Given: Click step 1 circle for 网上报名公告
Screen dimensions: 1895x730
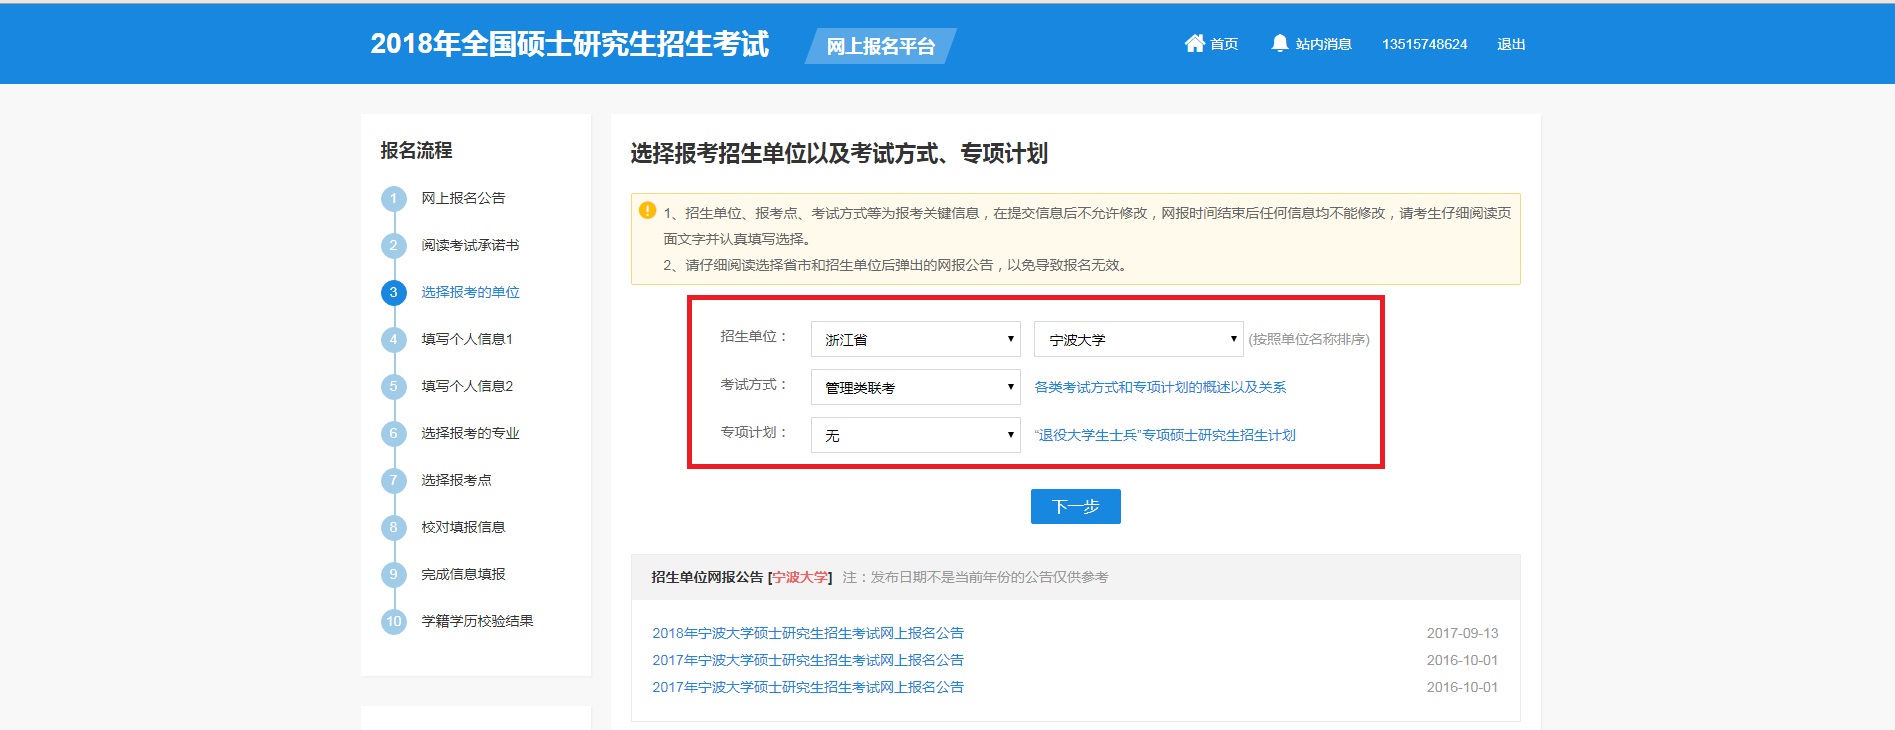Looking at the screenshot, I should (x=394, y=199).
